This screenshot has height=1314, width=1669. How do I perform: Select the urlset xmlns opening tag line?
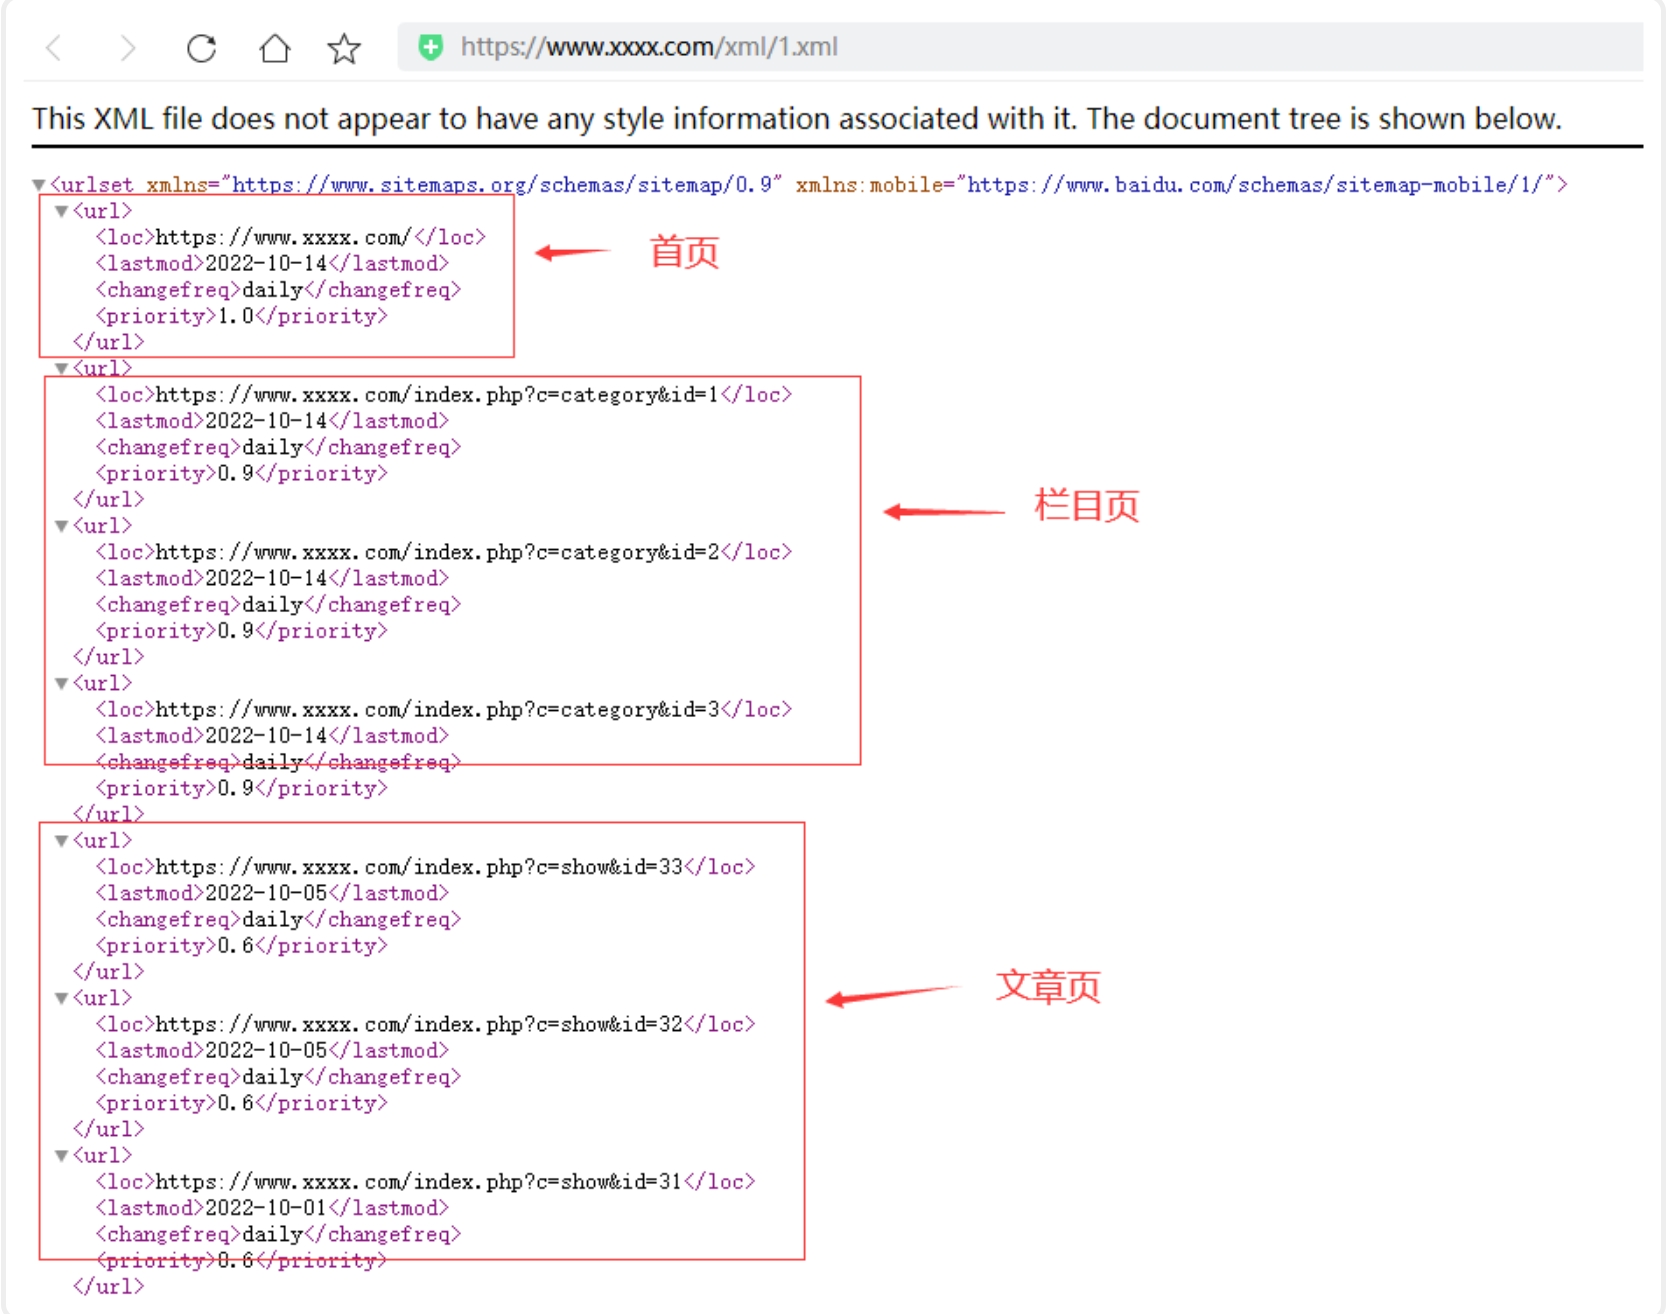point(809,185)
